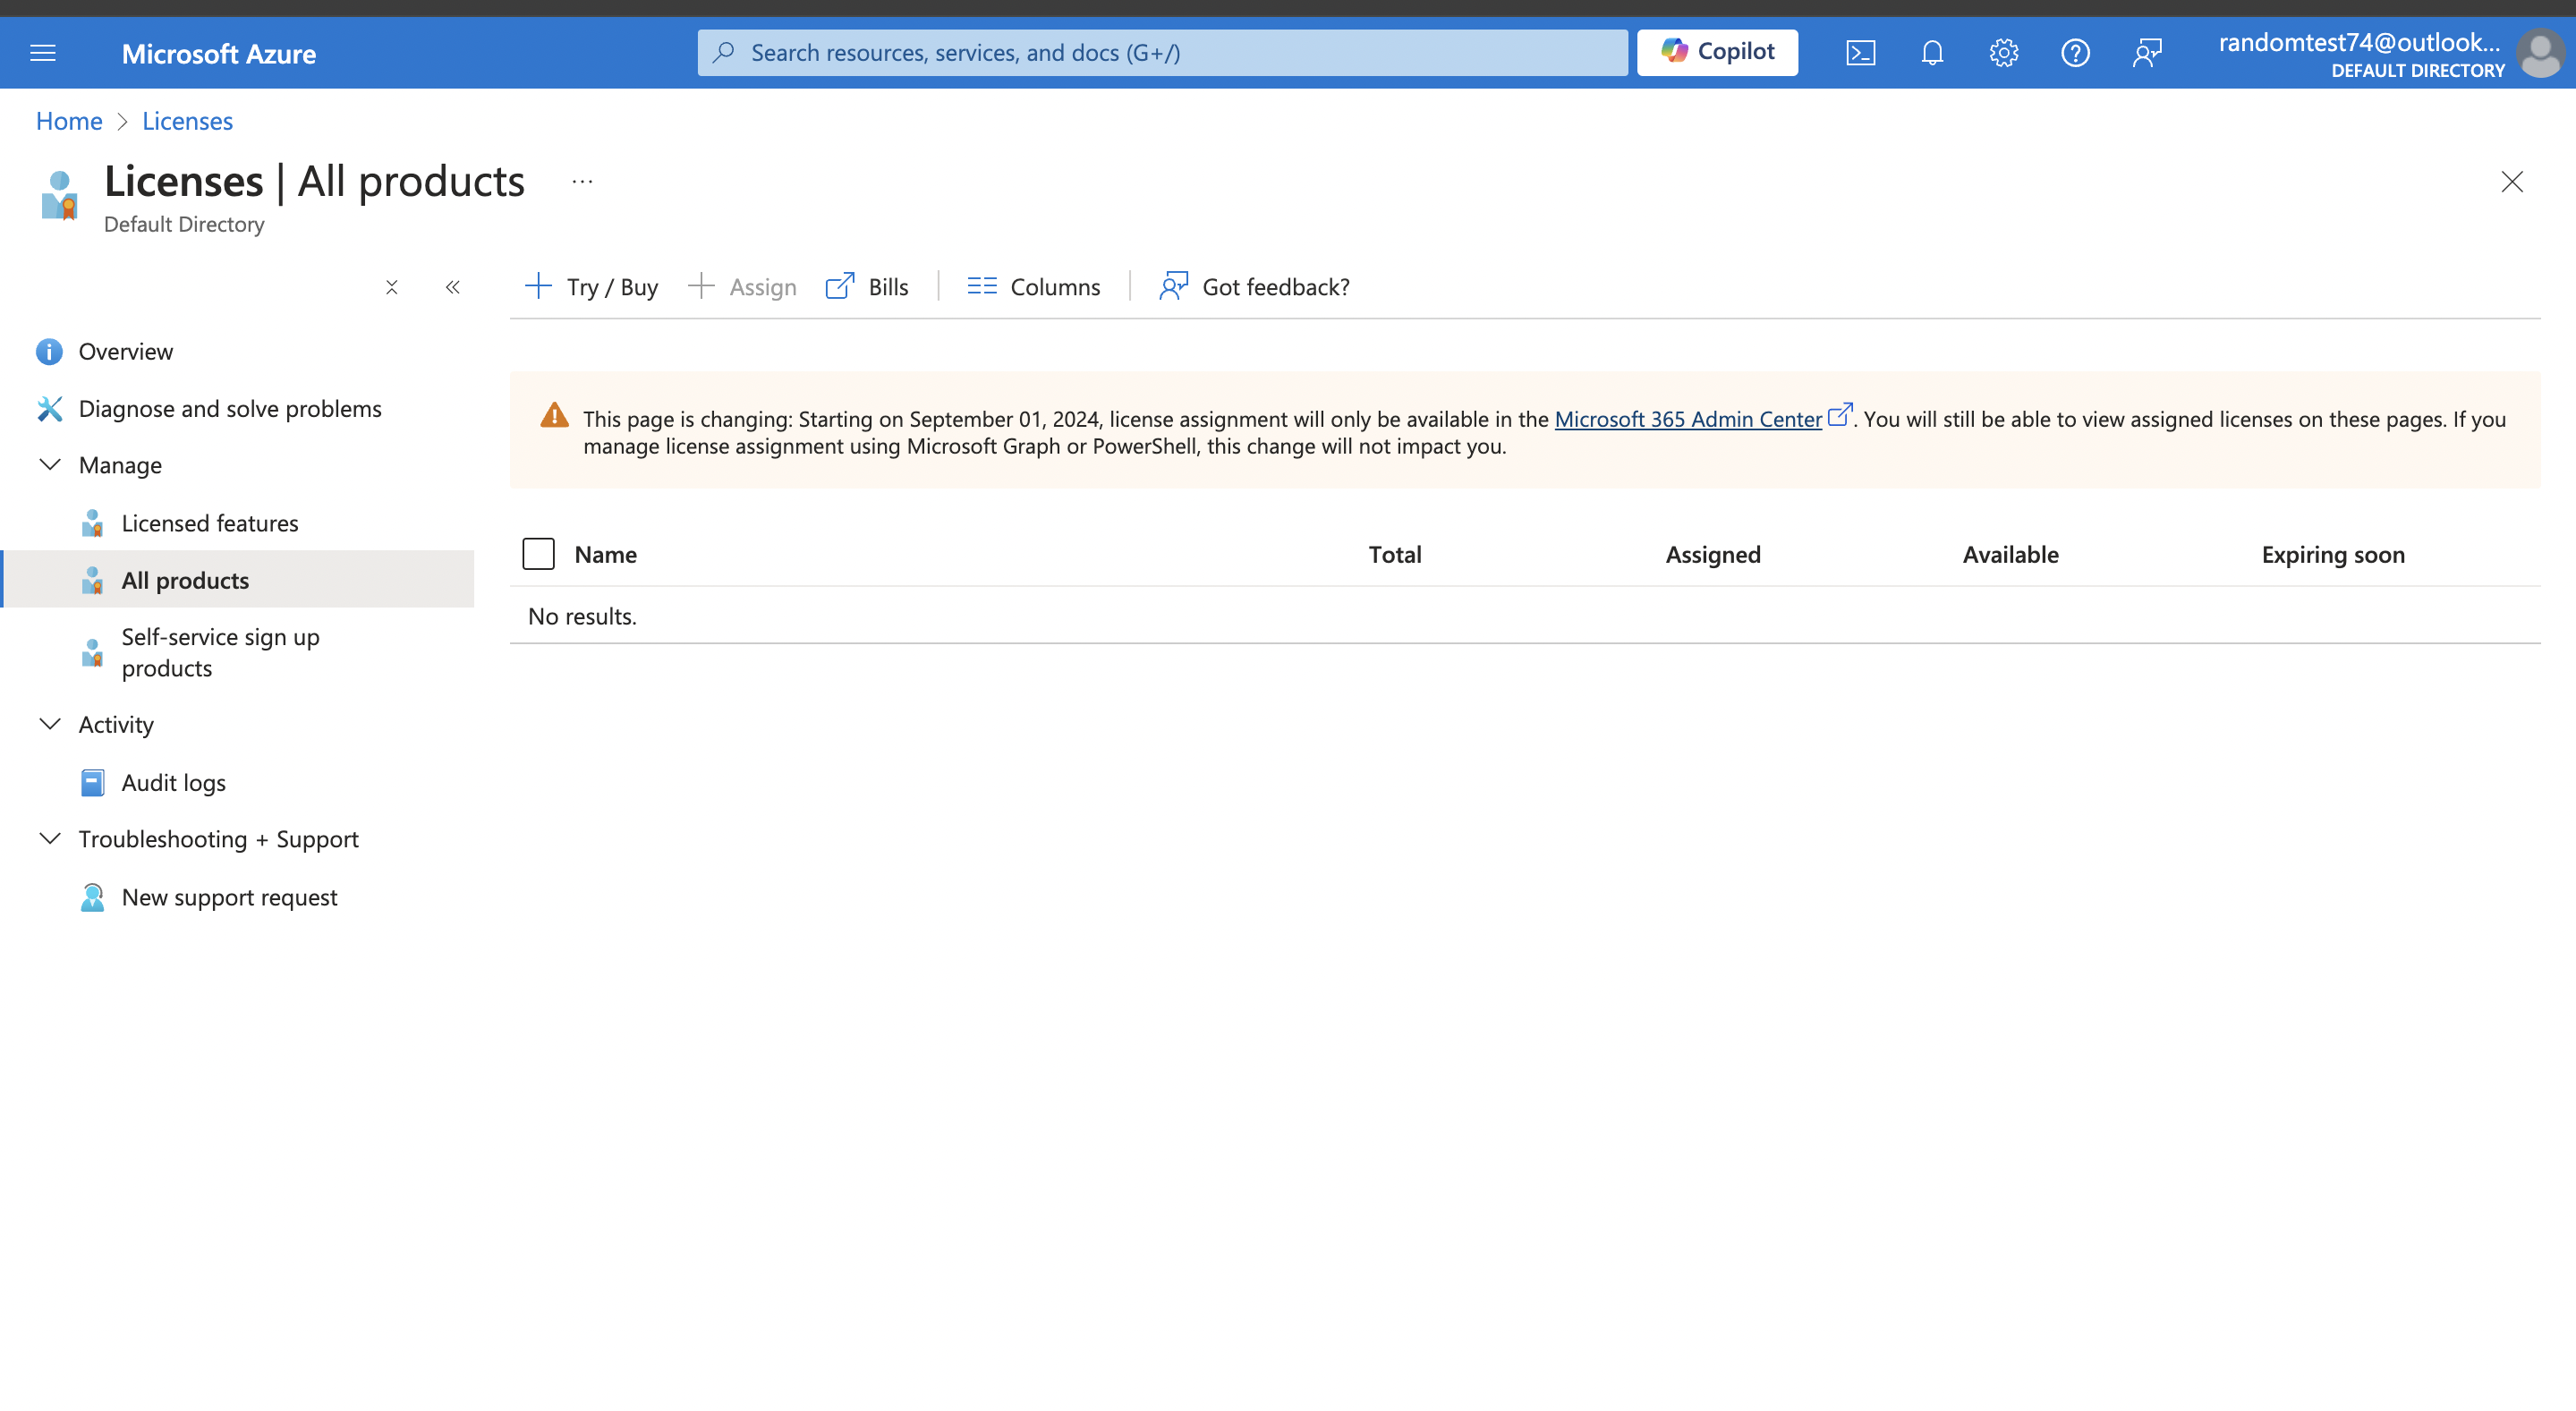Follow the Microsoft 365 Admin Center link

tap(1688, 419)
